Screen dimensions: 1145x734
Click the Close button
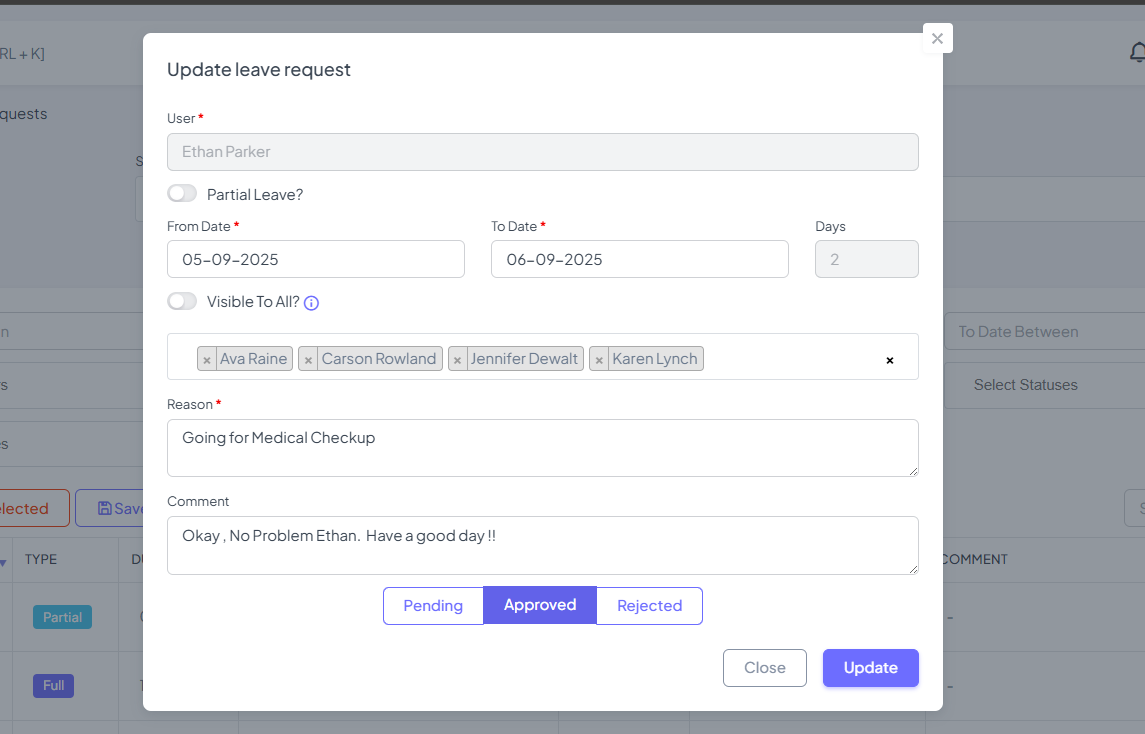pos(764,668)
